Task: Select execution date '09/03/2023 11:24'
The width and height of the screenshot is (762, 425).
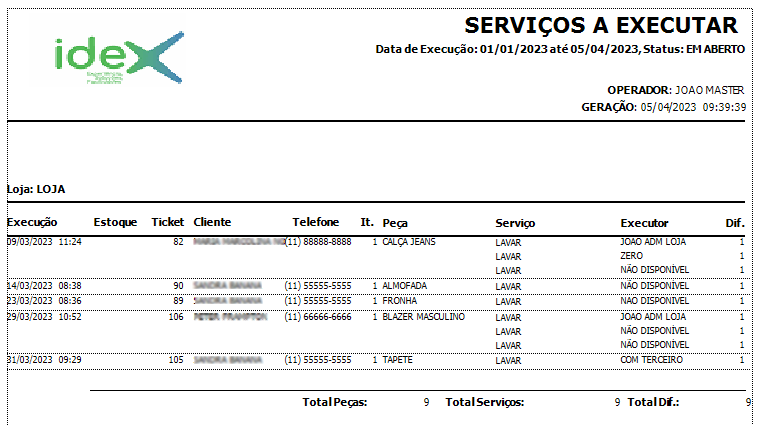Action: 44,241
